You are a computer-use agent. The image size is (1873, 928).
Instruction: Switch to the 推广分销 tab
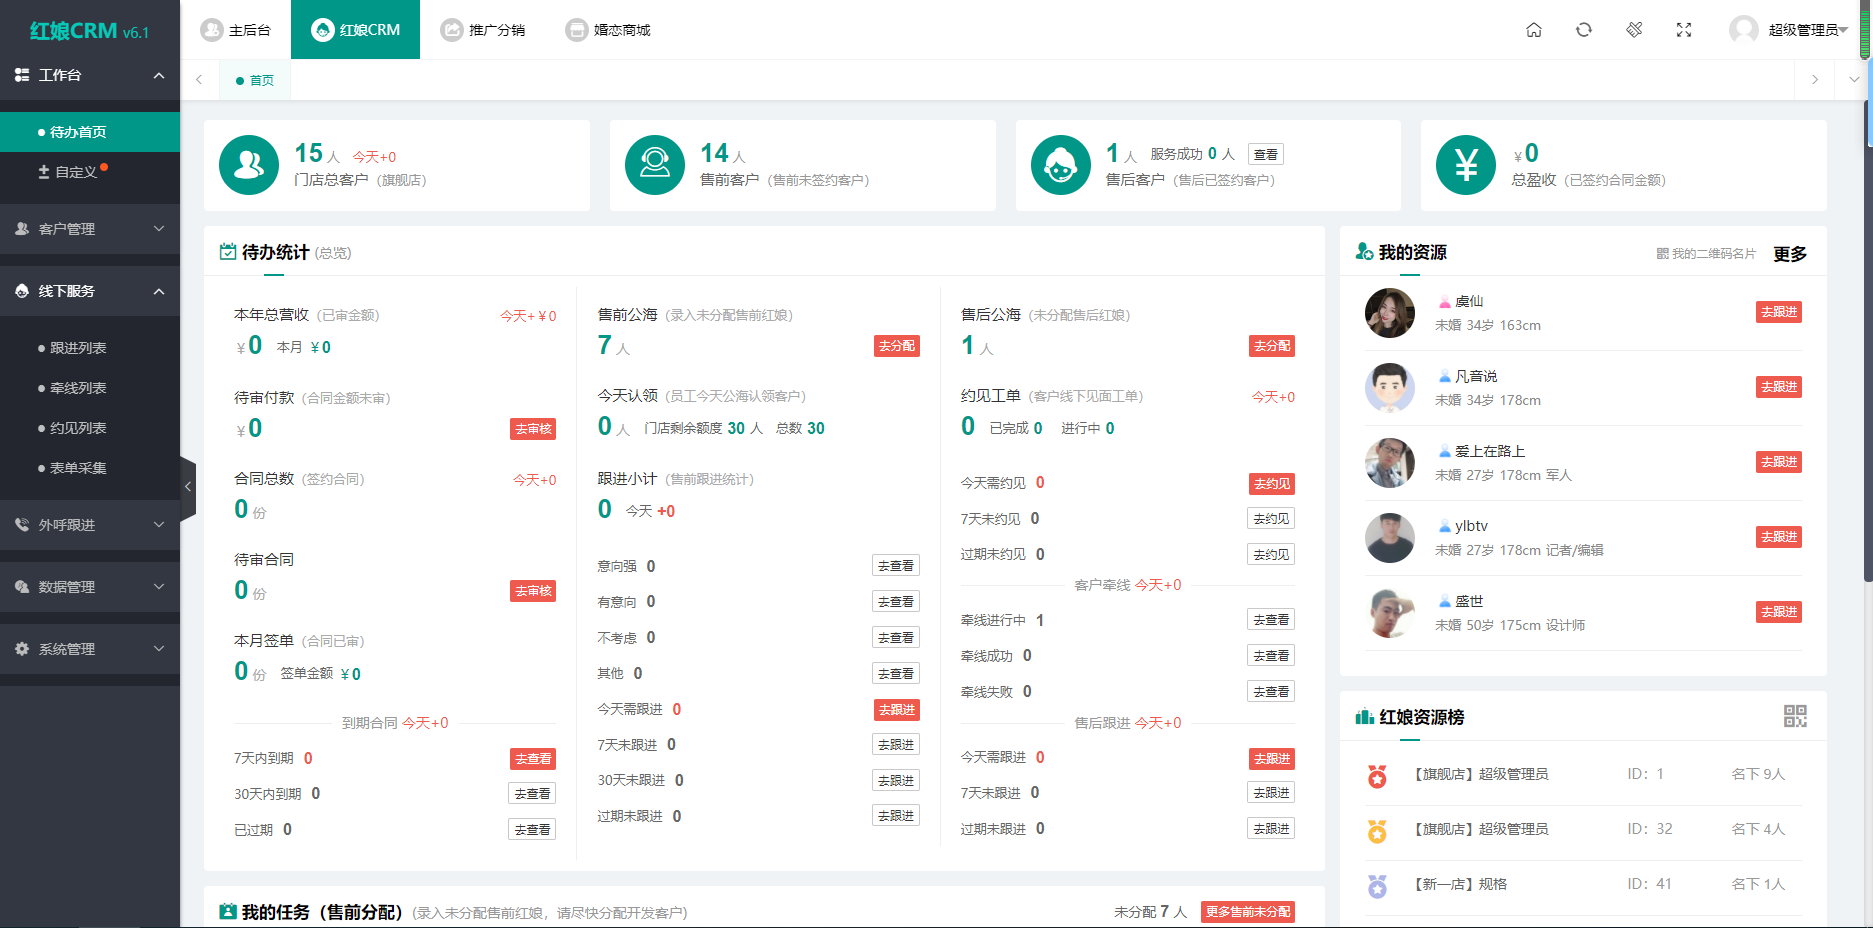[x=484, y=29]
